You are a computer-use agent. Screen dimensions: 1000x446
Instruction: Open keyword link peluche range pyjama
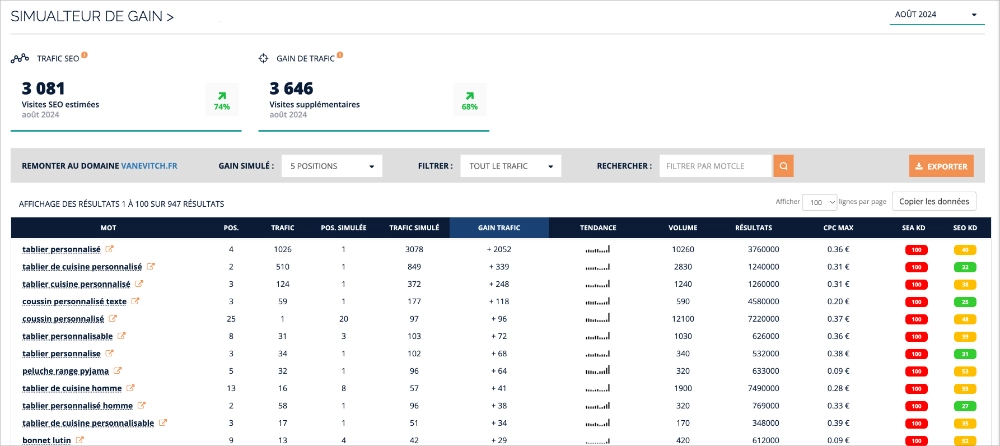(65, 370)
